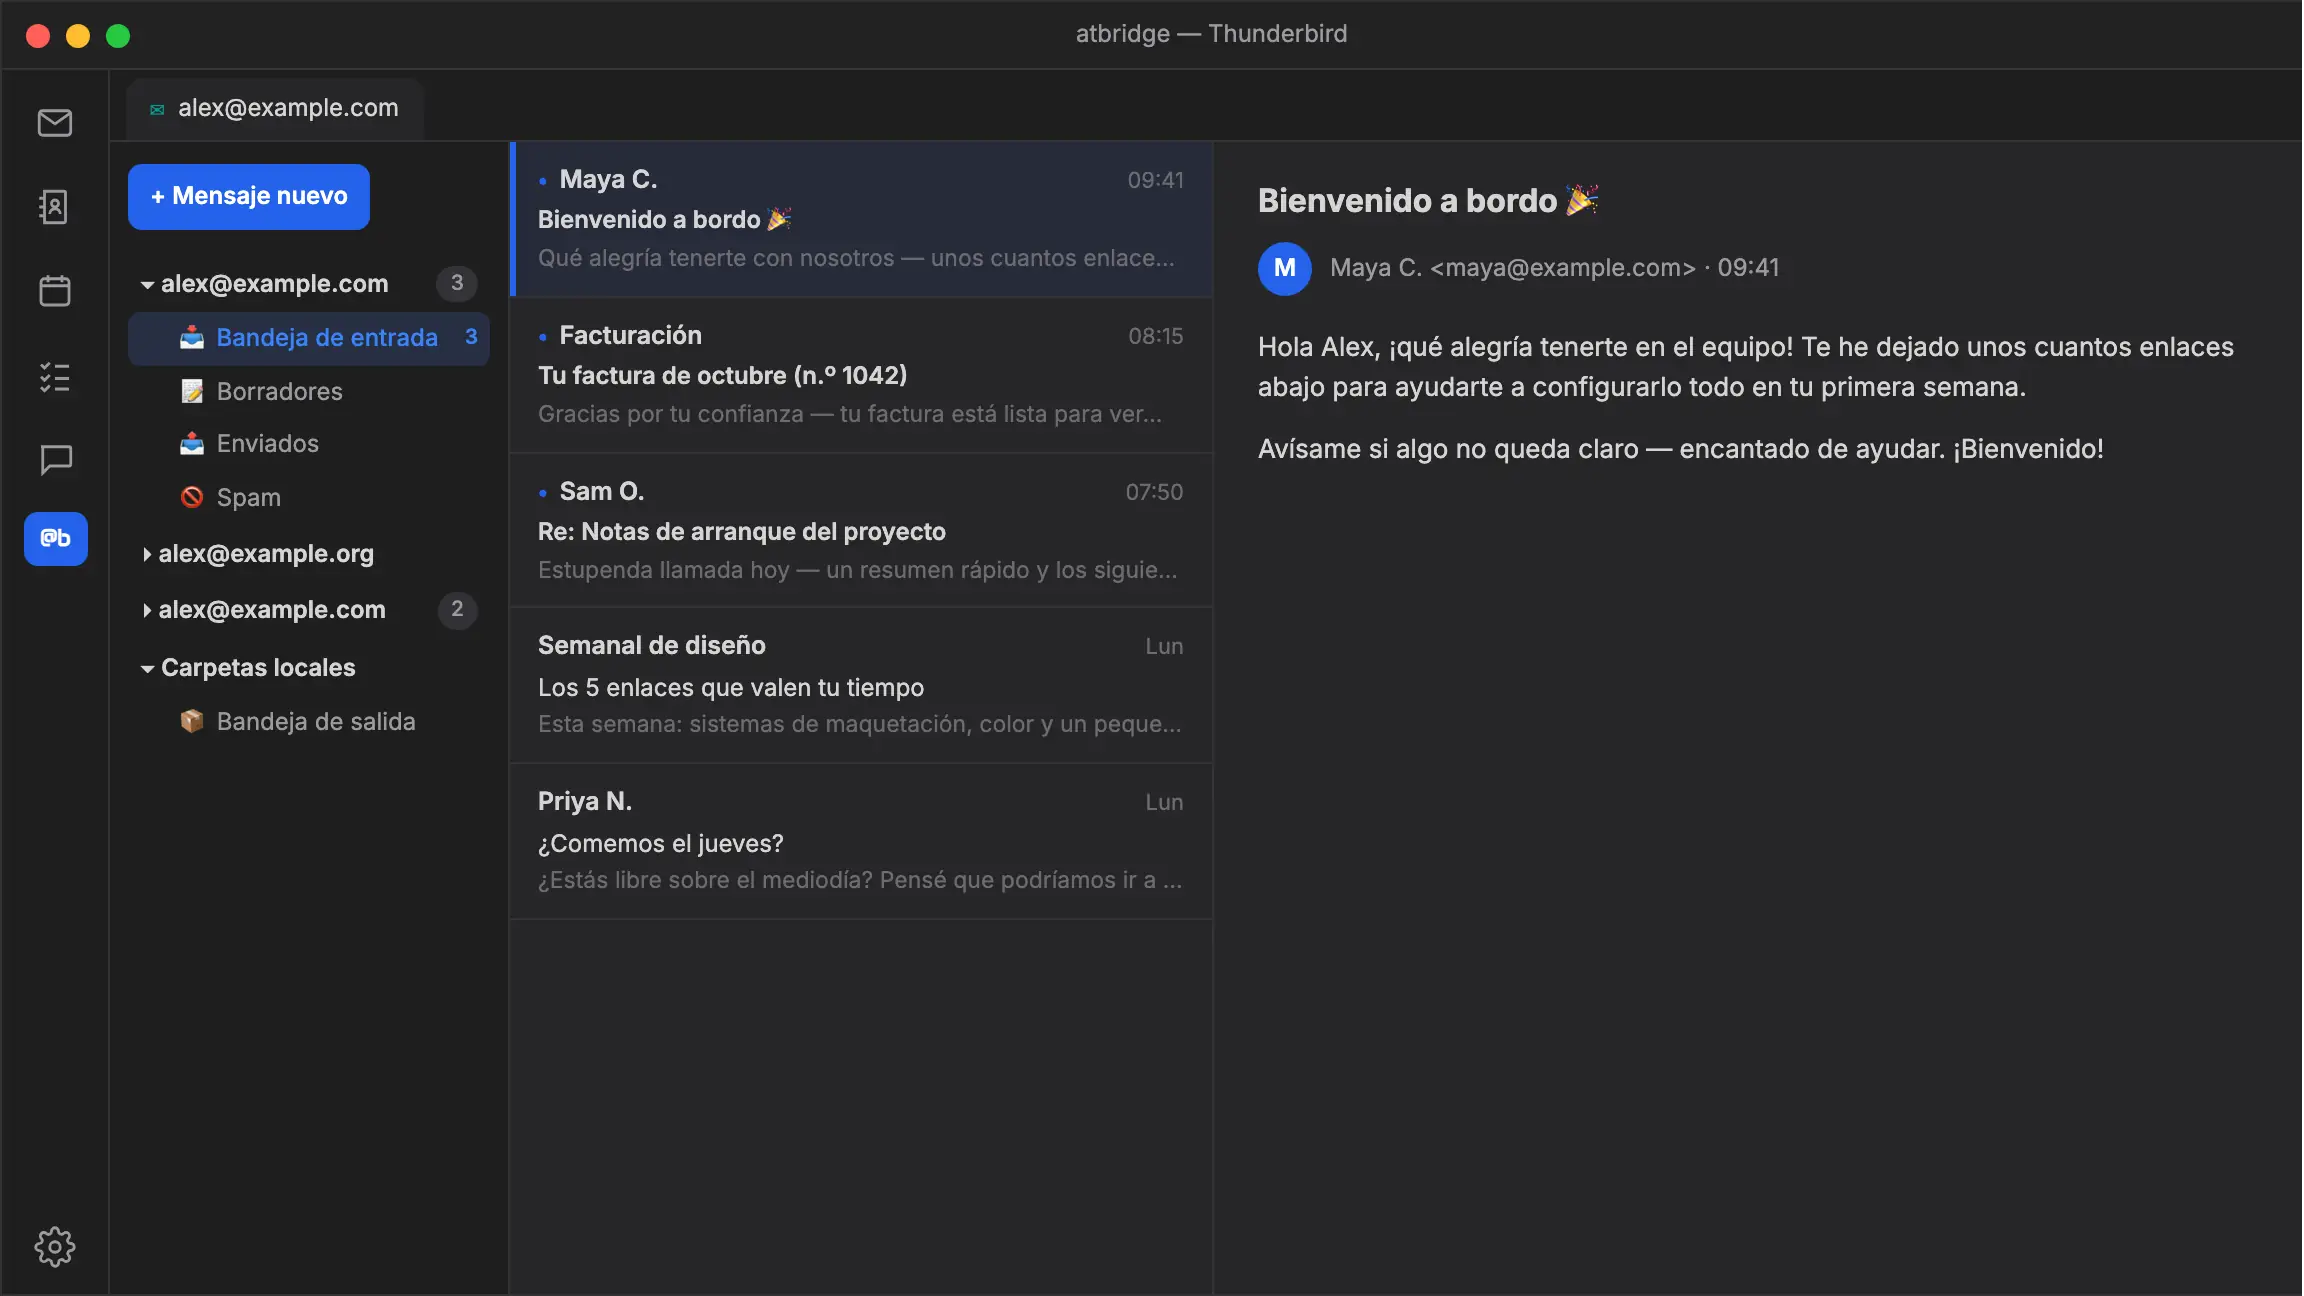Click the unread count 3 on first account
Image resolution: width=2304 pixels, height=1296 pixels.
click(457, 283)
